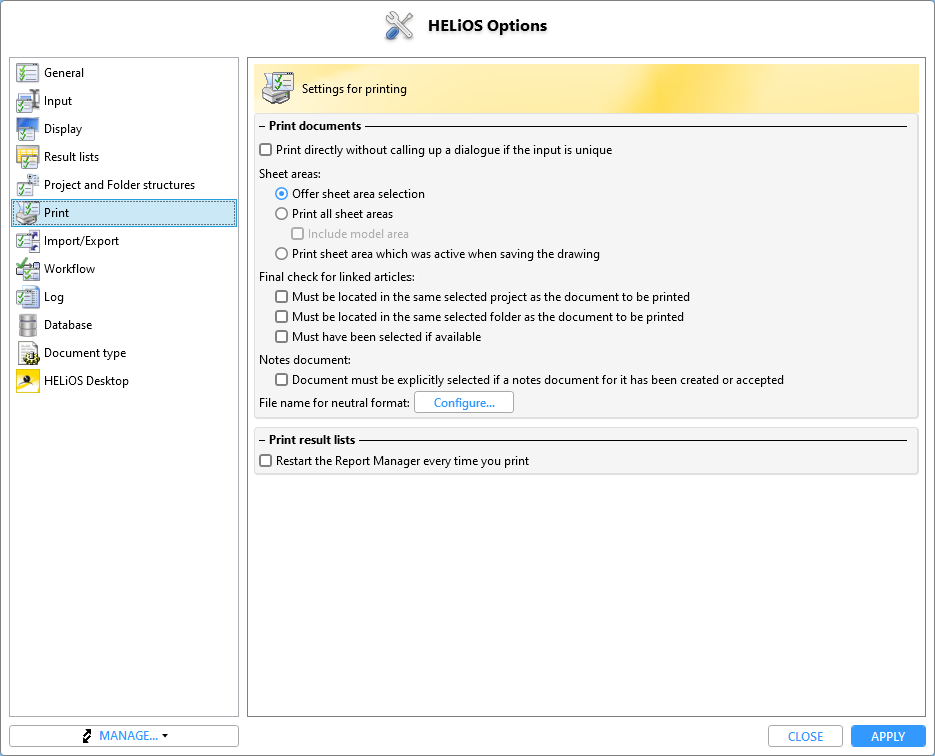Viewport: 935px width, 756px height.
Task: Click the General category icon
Action: 27,73
